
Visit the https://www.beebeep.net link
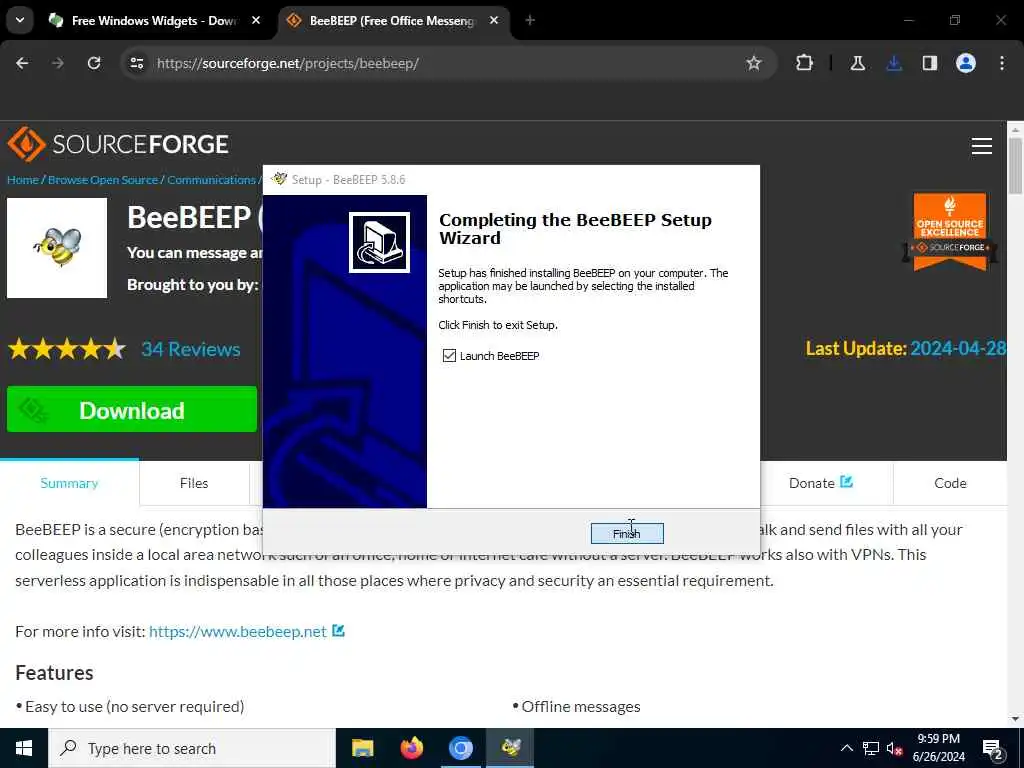[x=238, y=632]
